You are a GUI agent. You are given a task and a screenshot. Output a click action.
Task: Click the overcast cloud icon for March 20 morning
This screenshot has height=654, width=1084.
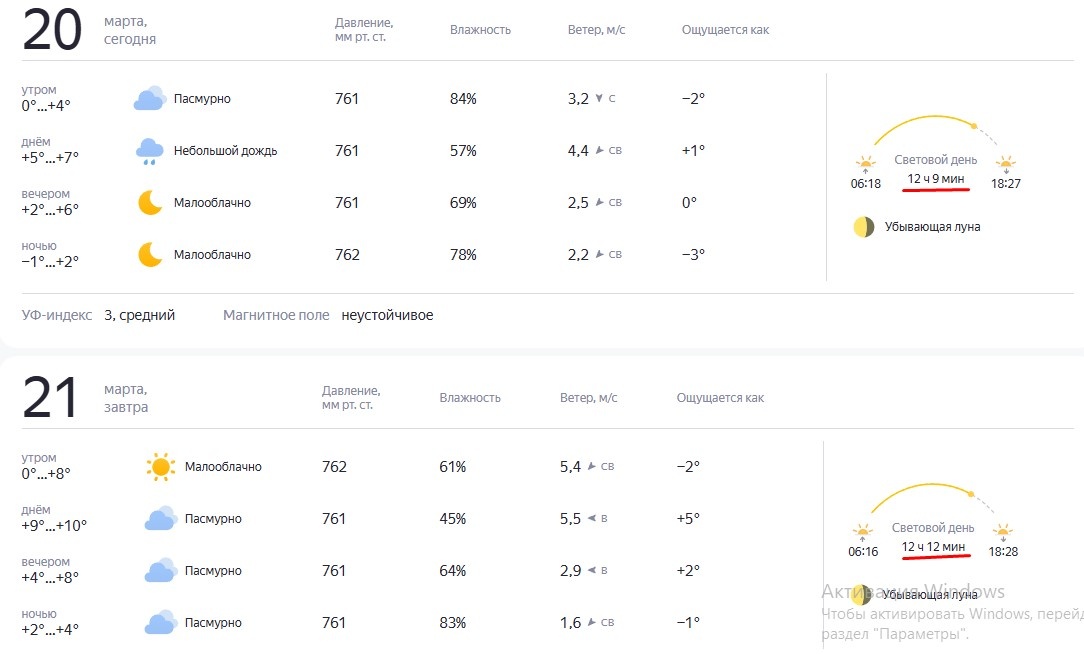(x=149, y=99)
